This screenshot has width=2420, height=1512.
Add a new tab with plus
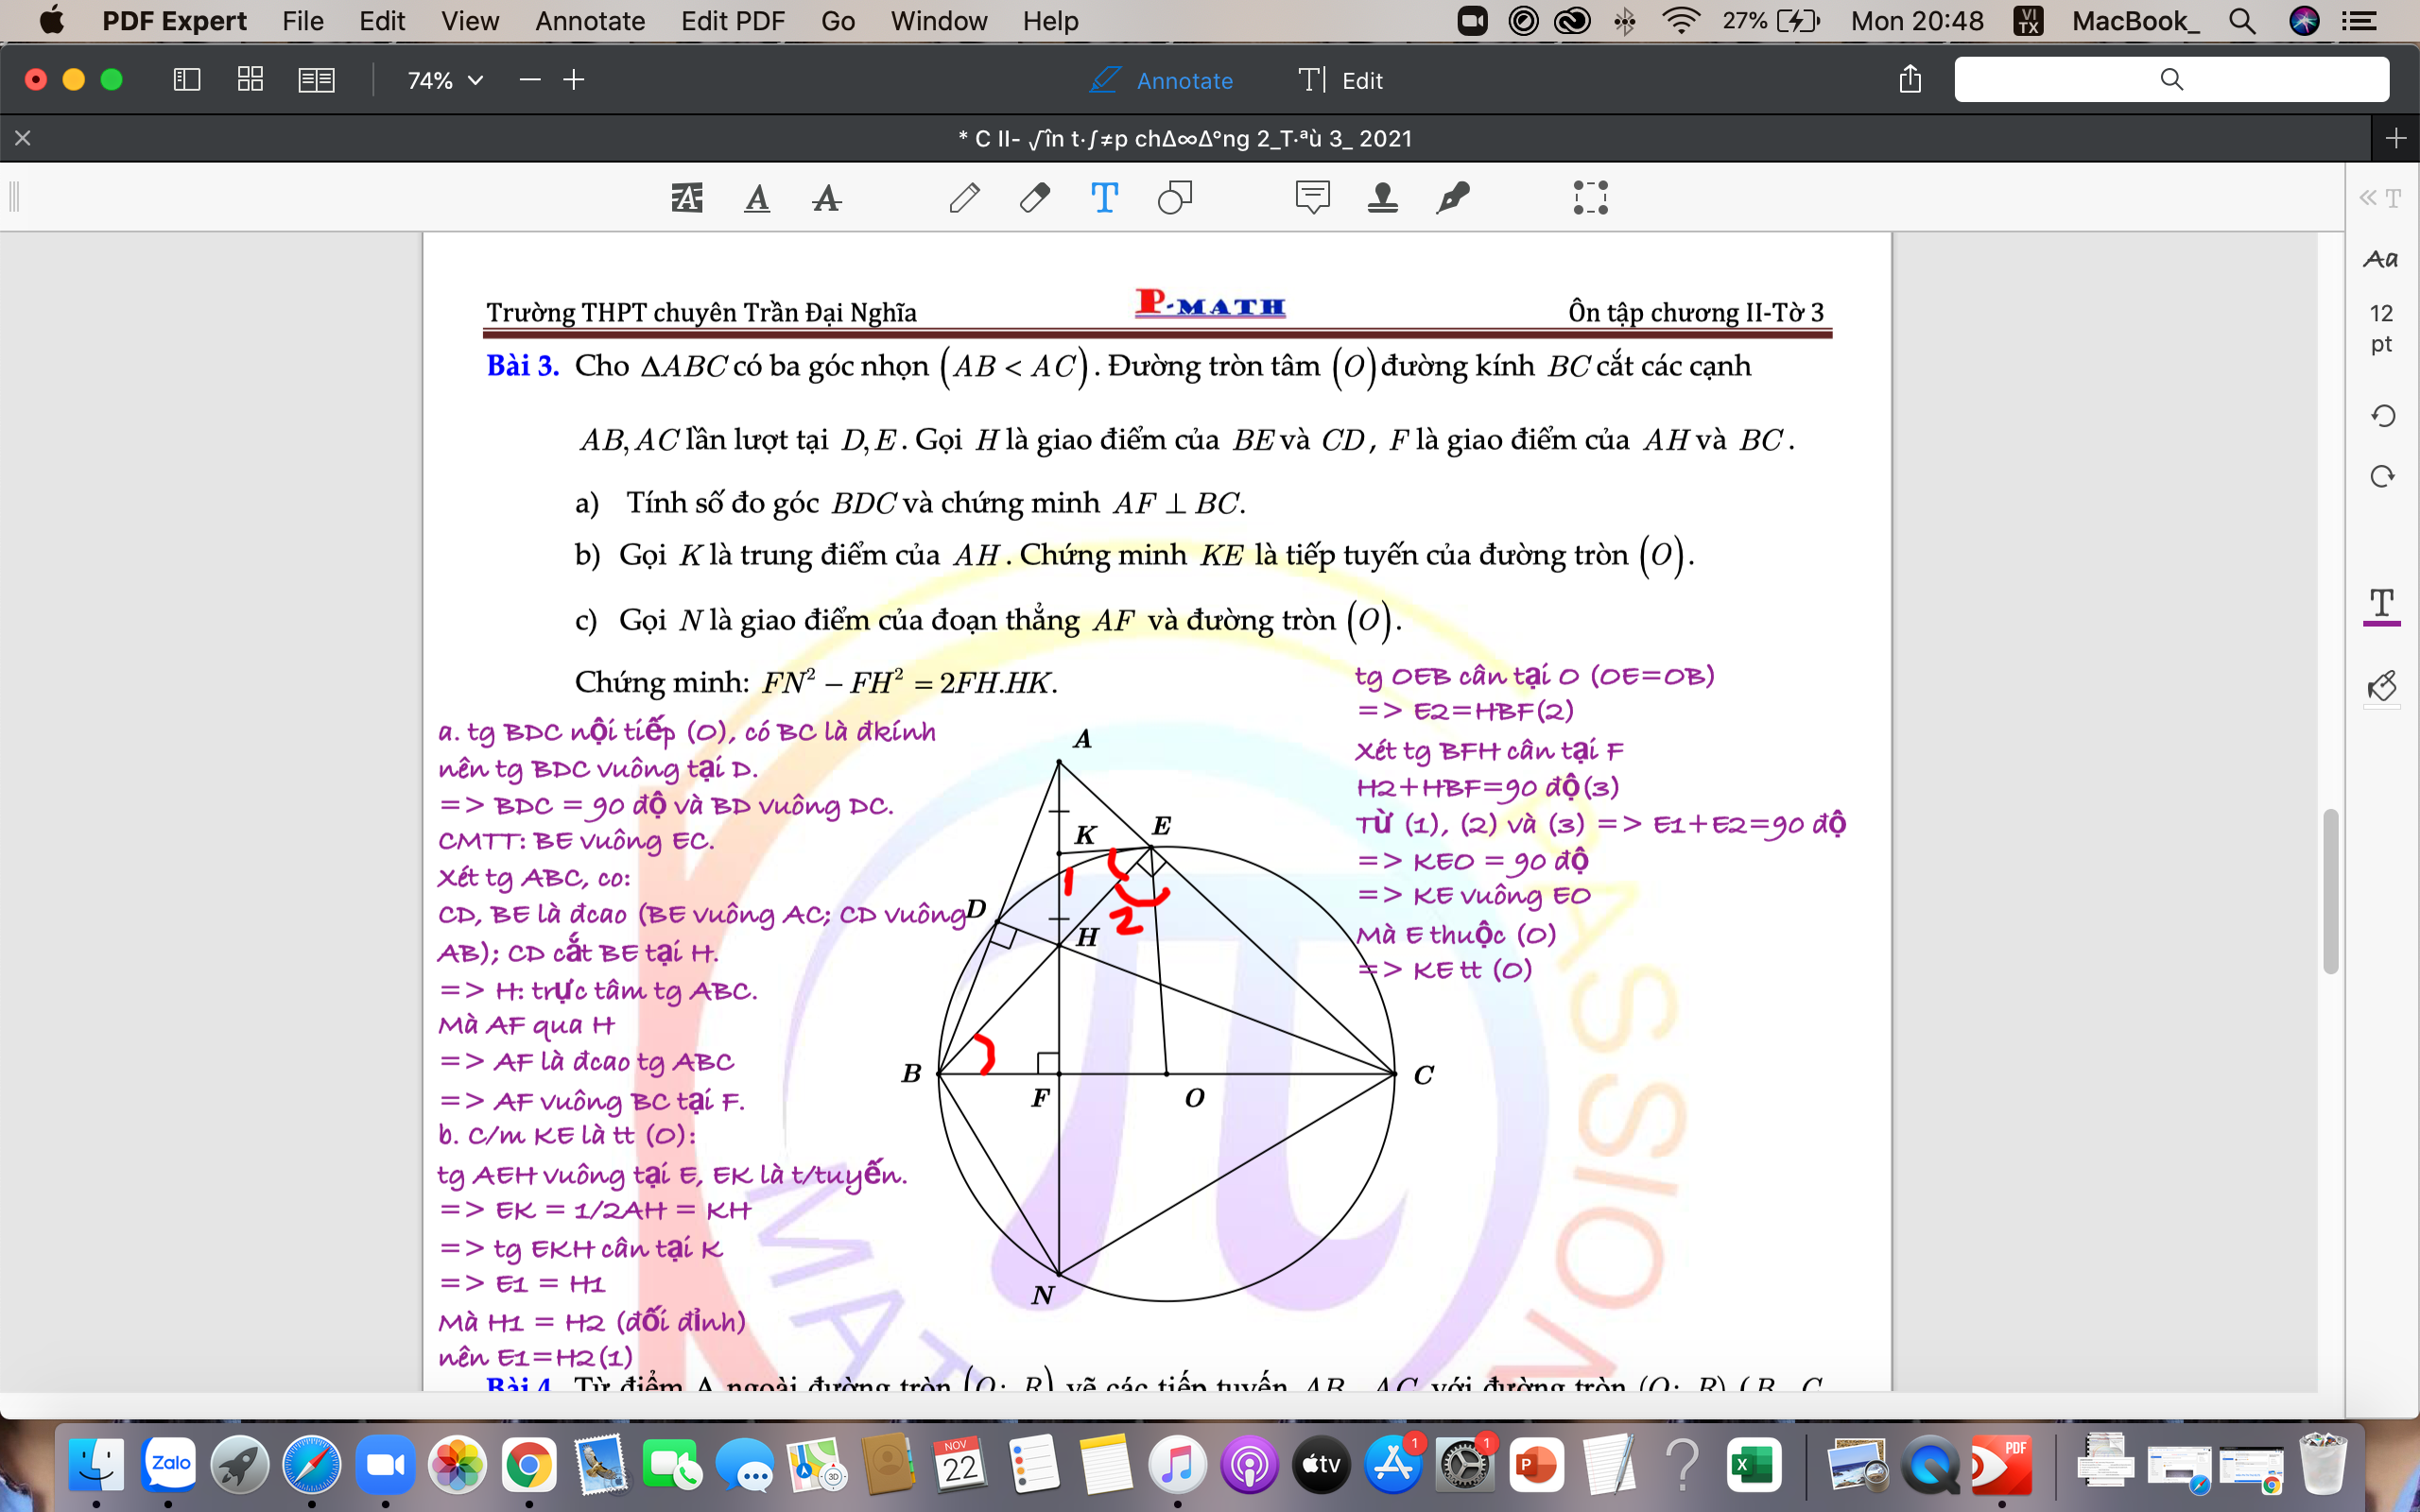click(2395, 138)
